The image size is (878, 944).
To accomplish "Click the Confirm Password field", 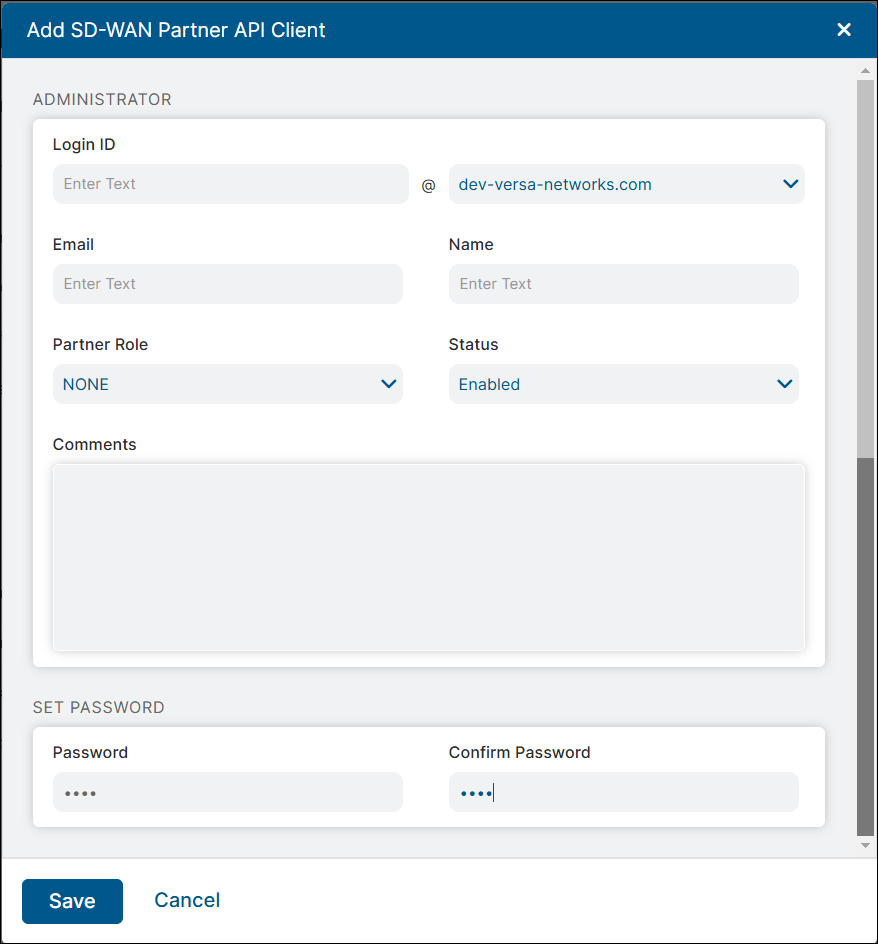I will click(x=623, y=792).
